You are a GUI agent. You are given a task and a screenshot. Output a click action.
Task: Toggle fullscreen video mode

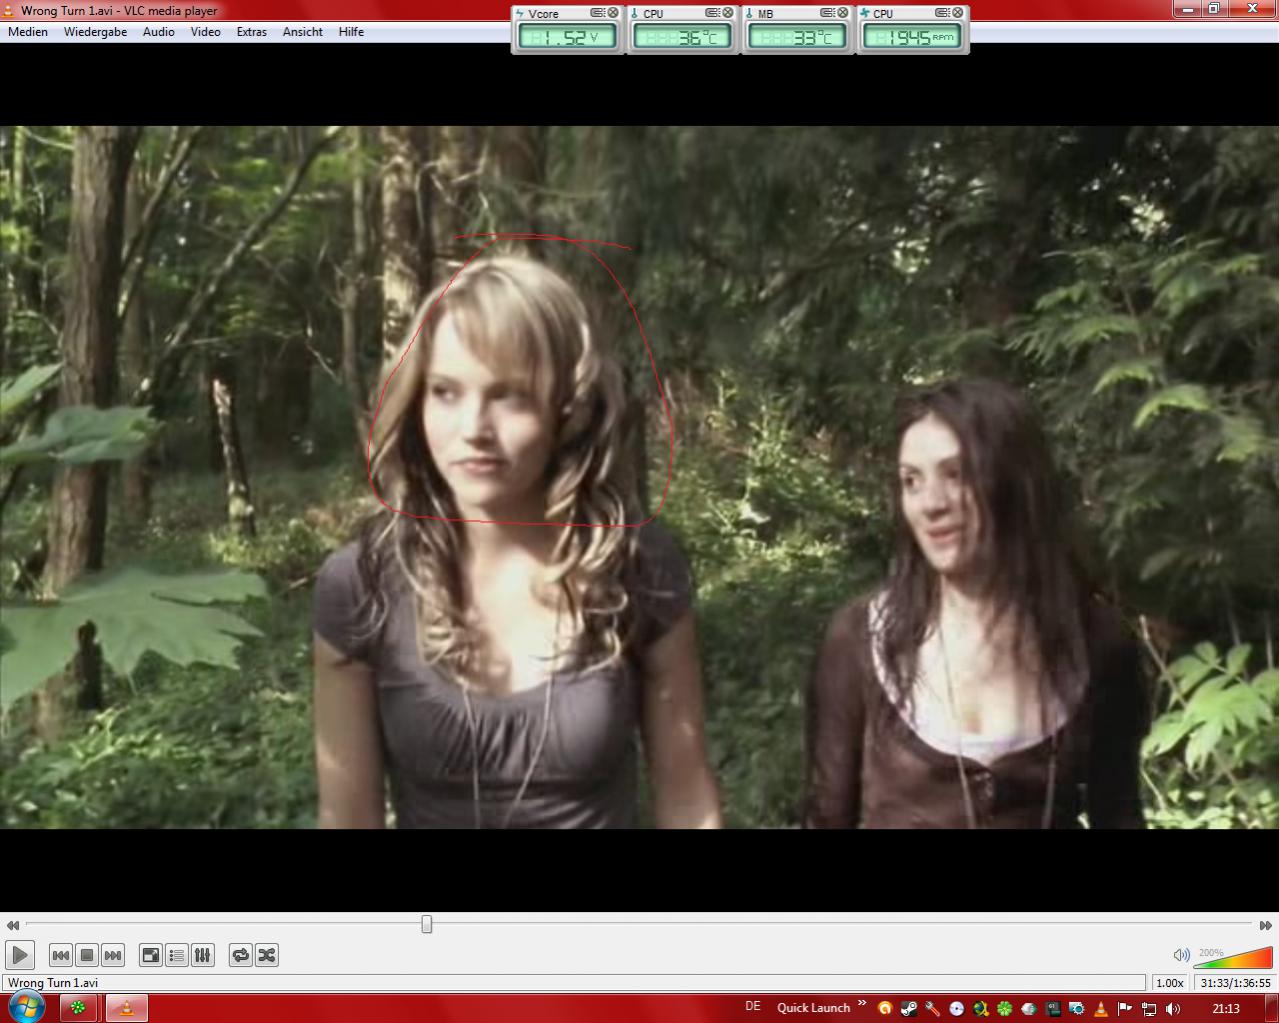point(150,955)
